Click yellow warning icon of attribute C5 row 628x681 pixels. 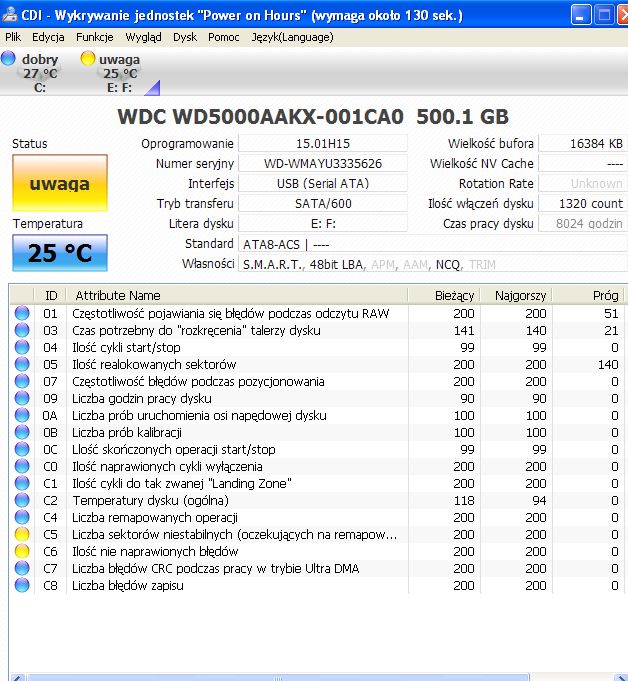[22, 534]
